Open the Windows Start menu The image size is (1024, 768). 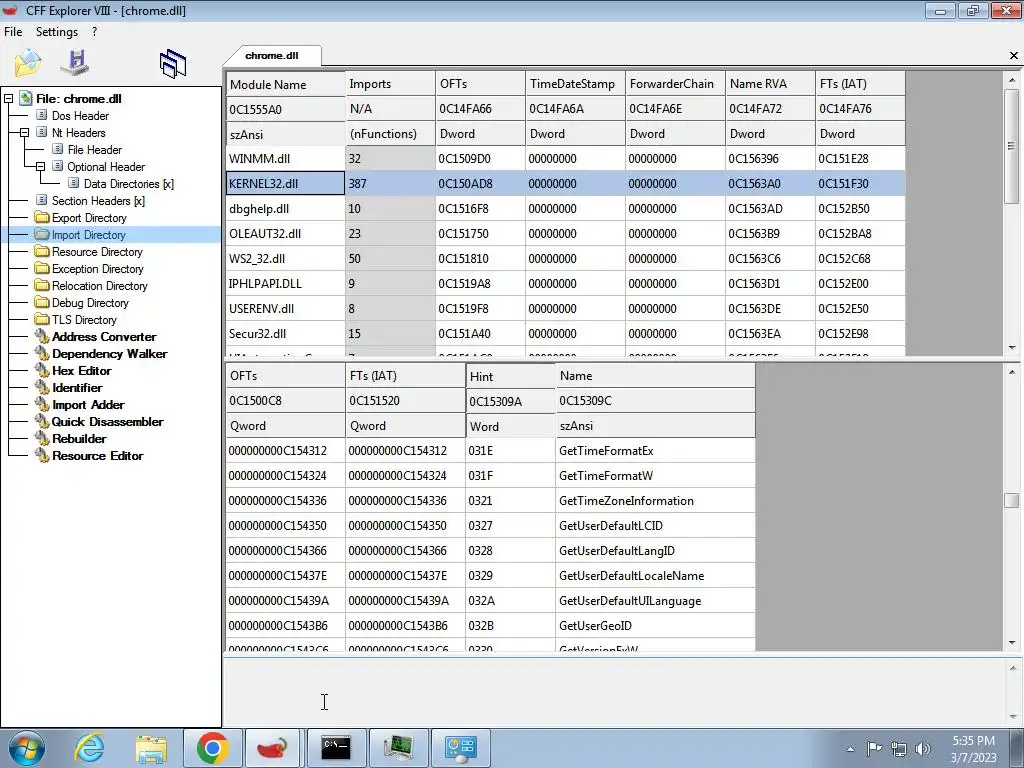click(x=26, y=748)
